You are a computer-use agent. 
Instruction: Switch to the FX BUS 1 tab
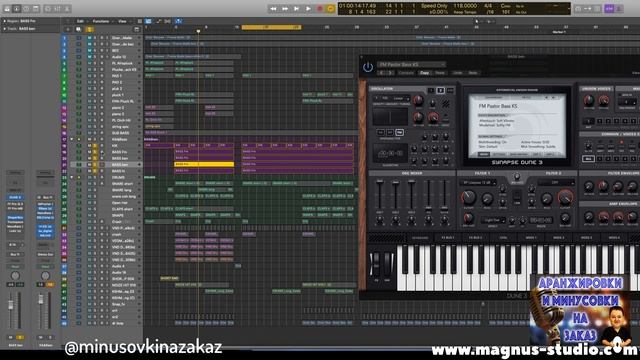click(x=448, y=238)
